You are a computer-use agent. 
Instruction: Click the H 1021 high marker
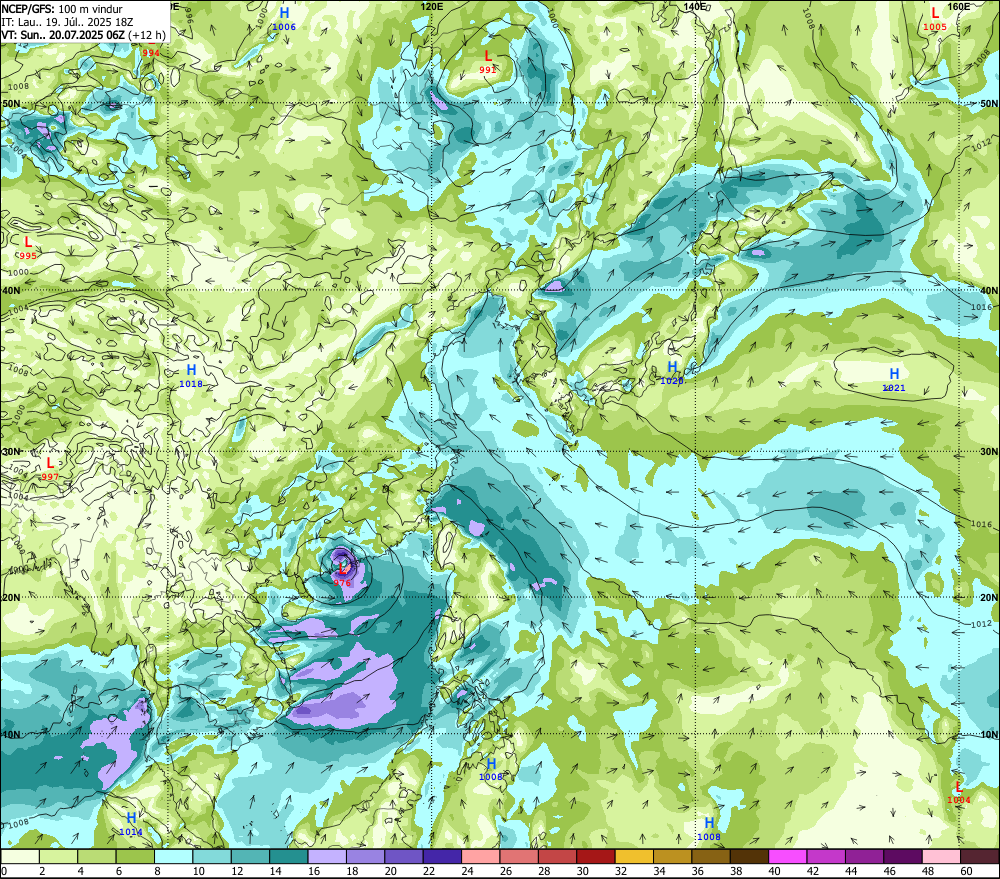(894, 380)
